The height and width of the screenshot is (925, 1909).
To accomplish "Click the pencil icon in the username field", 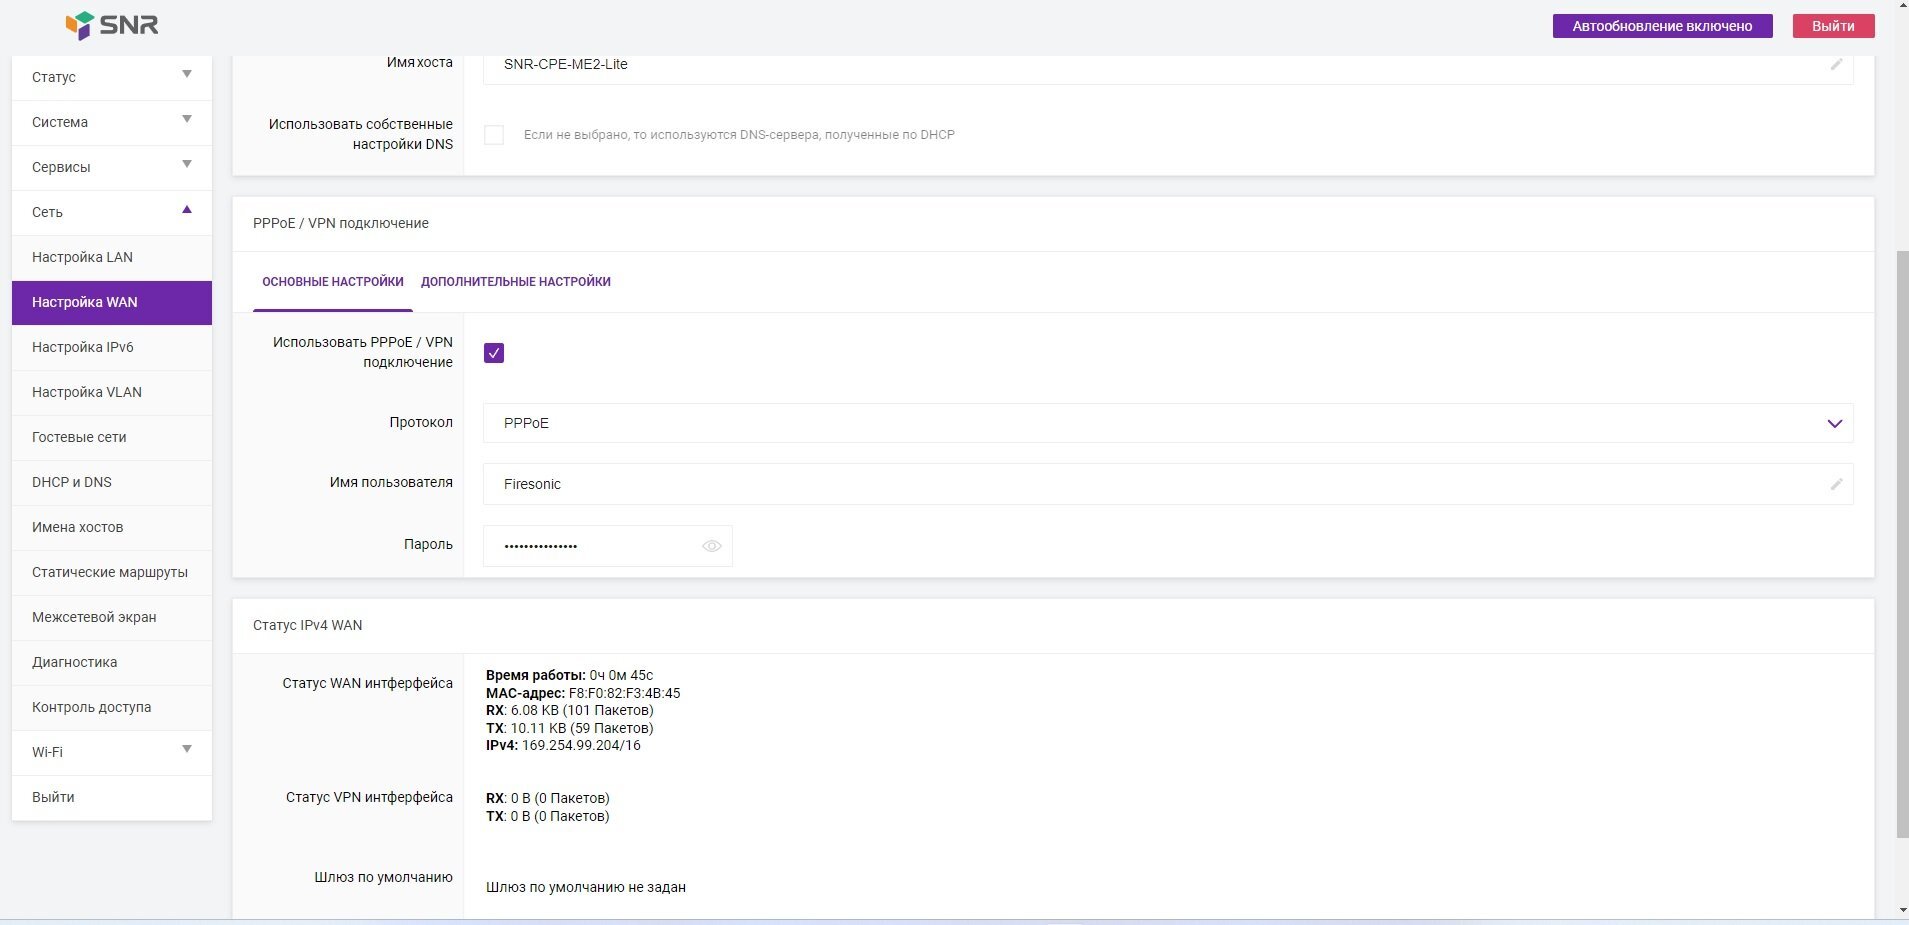I will [x=1836, y=484].
